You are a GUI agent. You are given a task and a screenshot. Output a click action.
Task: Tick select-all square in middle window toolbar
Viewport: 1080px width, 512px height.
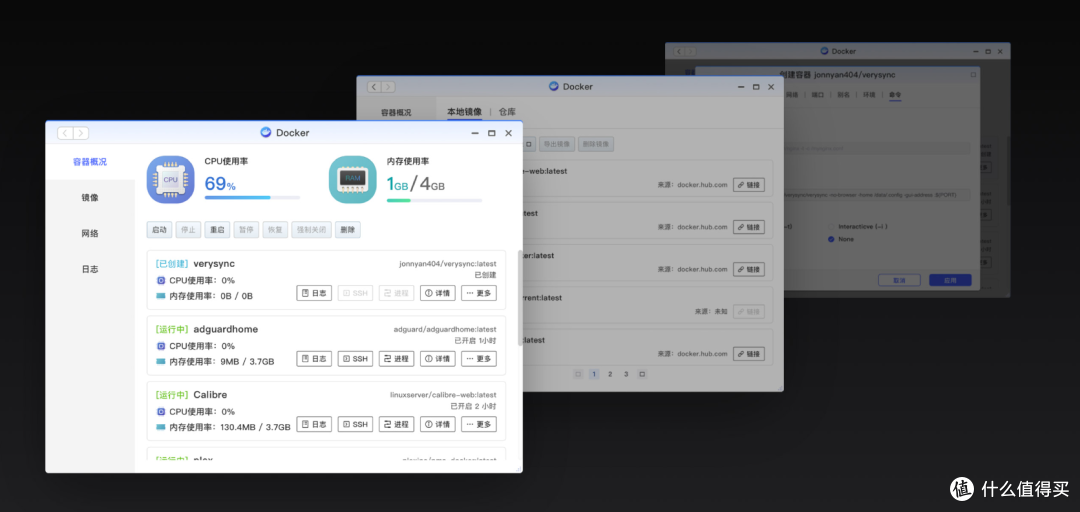tap(528, 145)
